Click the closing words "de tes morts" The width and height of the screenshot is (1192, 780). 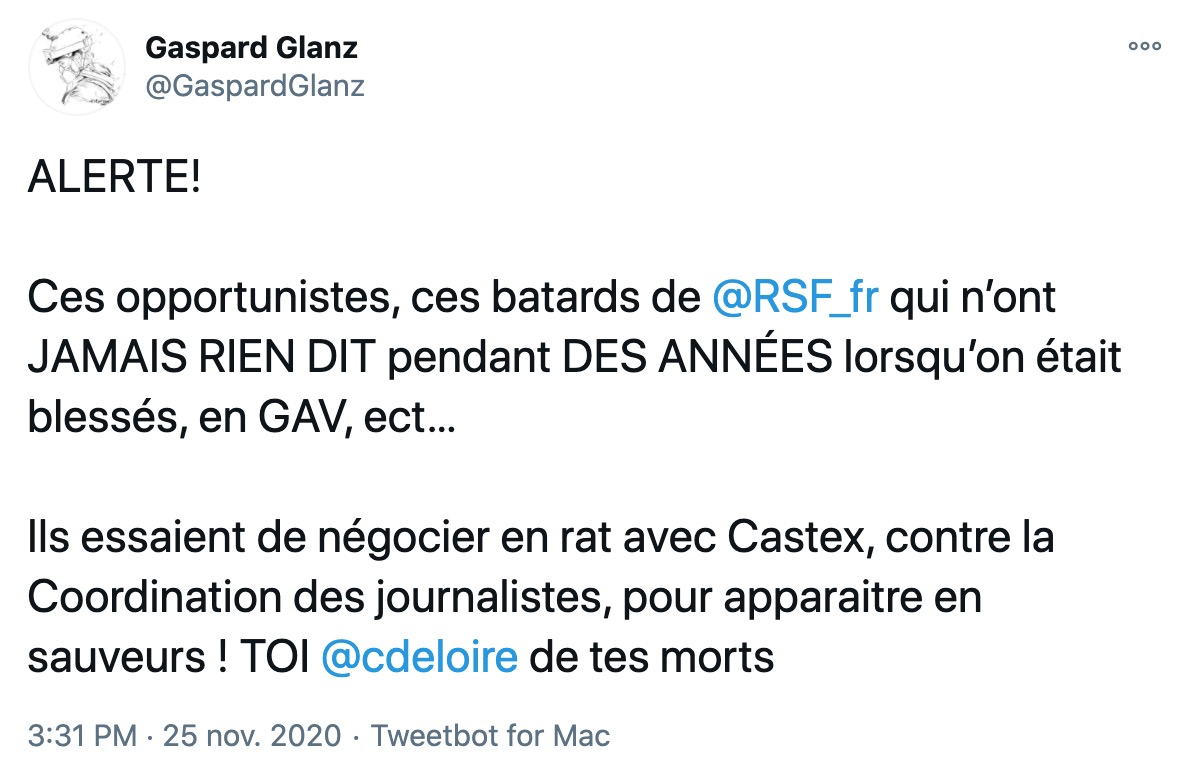tap(652, 659)
